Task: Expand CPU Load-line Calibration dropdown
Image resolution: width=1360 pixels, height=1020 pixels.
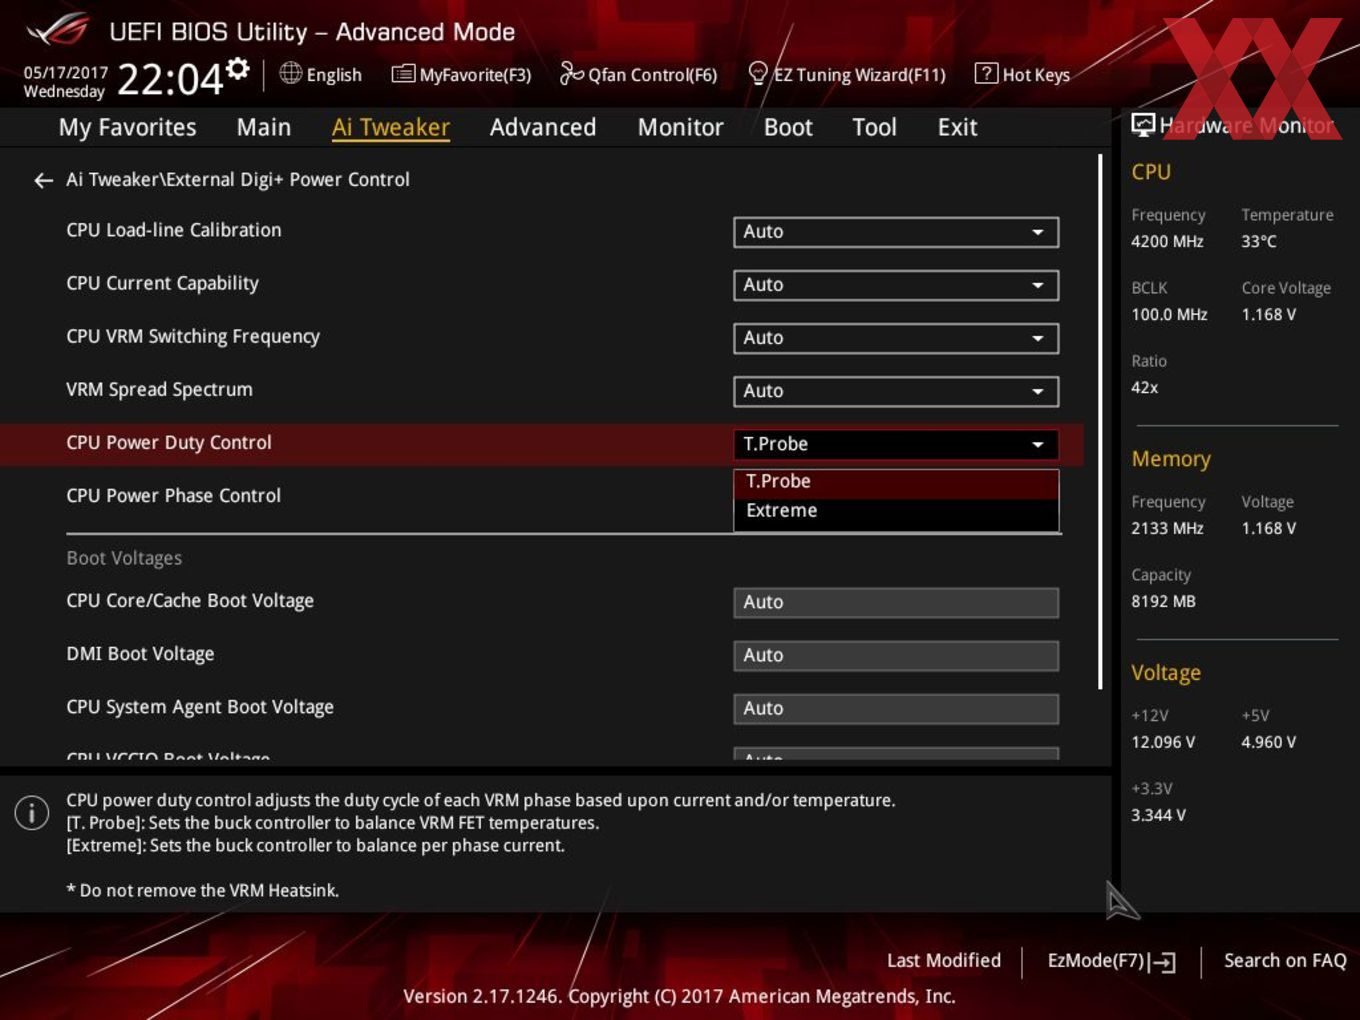Action: point(896,232)
